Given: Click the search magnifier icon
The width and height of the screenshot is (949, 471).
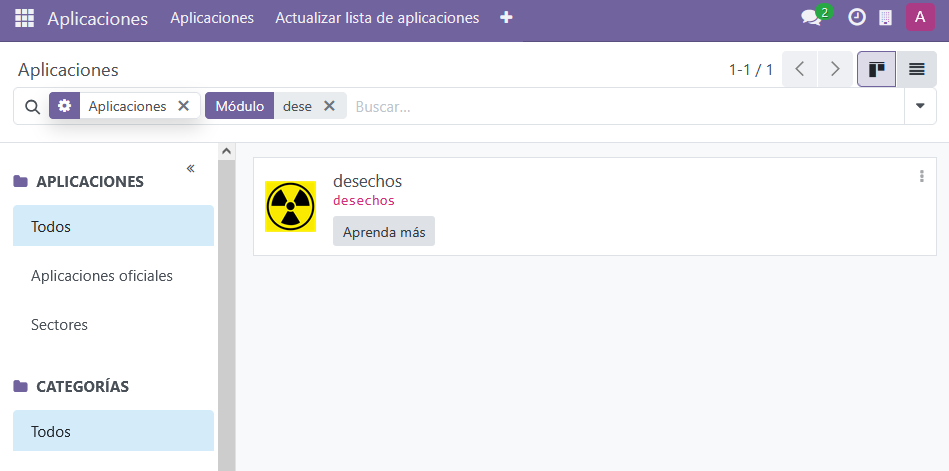Looking at the screenshot, I should tap(32, 107).
